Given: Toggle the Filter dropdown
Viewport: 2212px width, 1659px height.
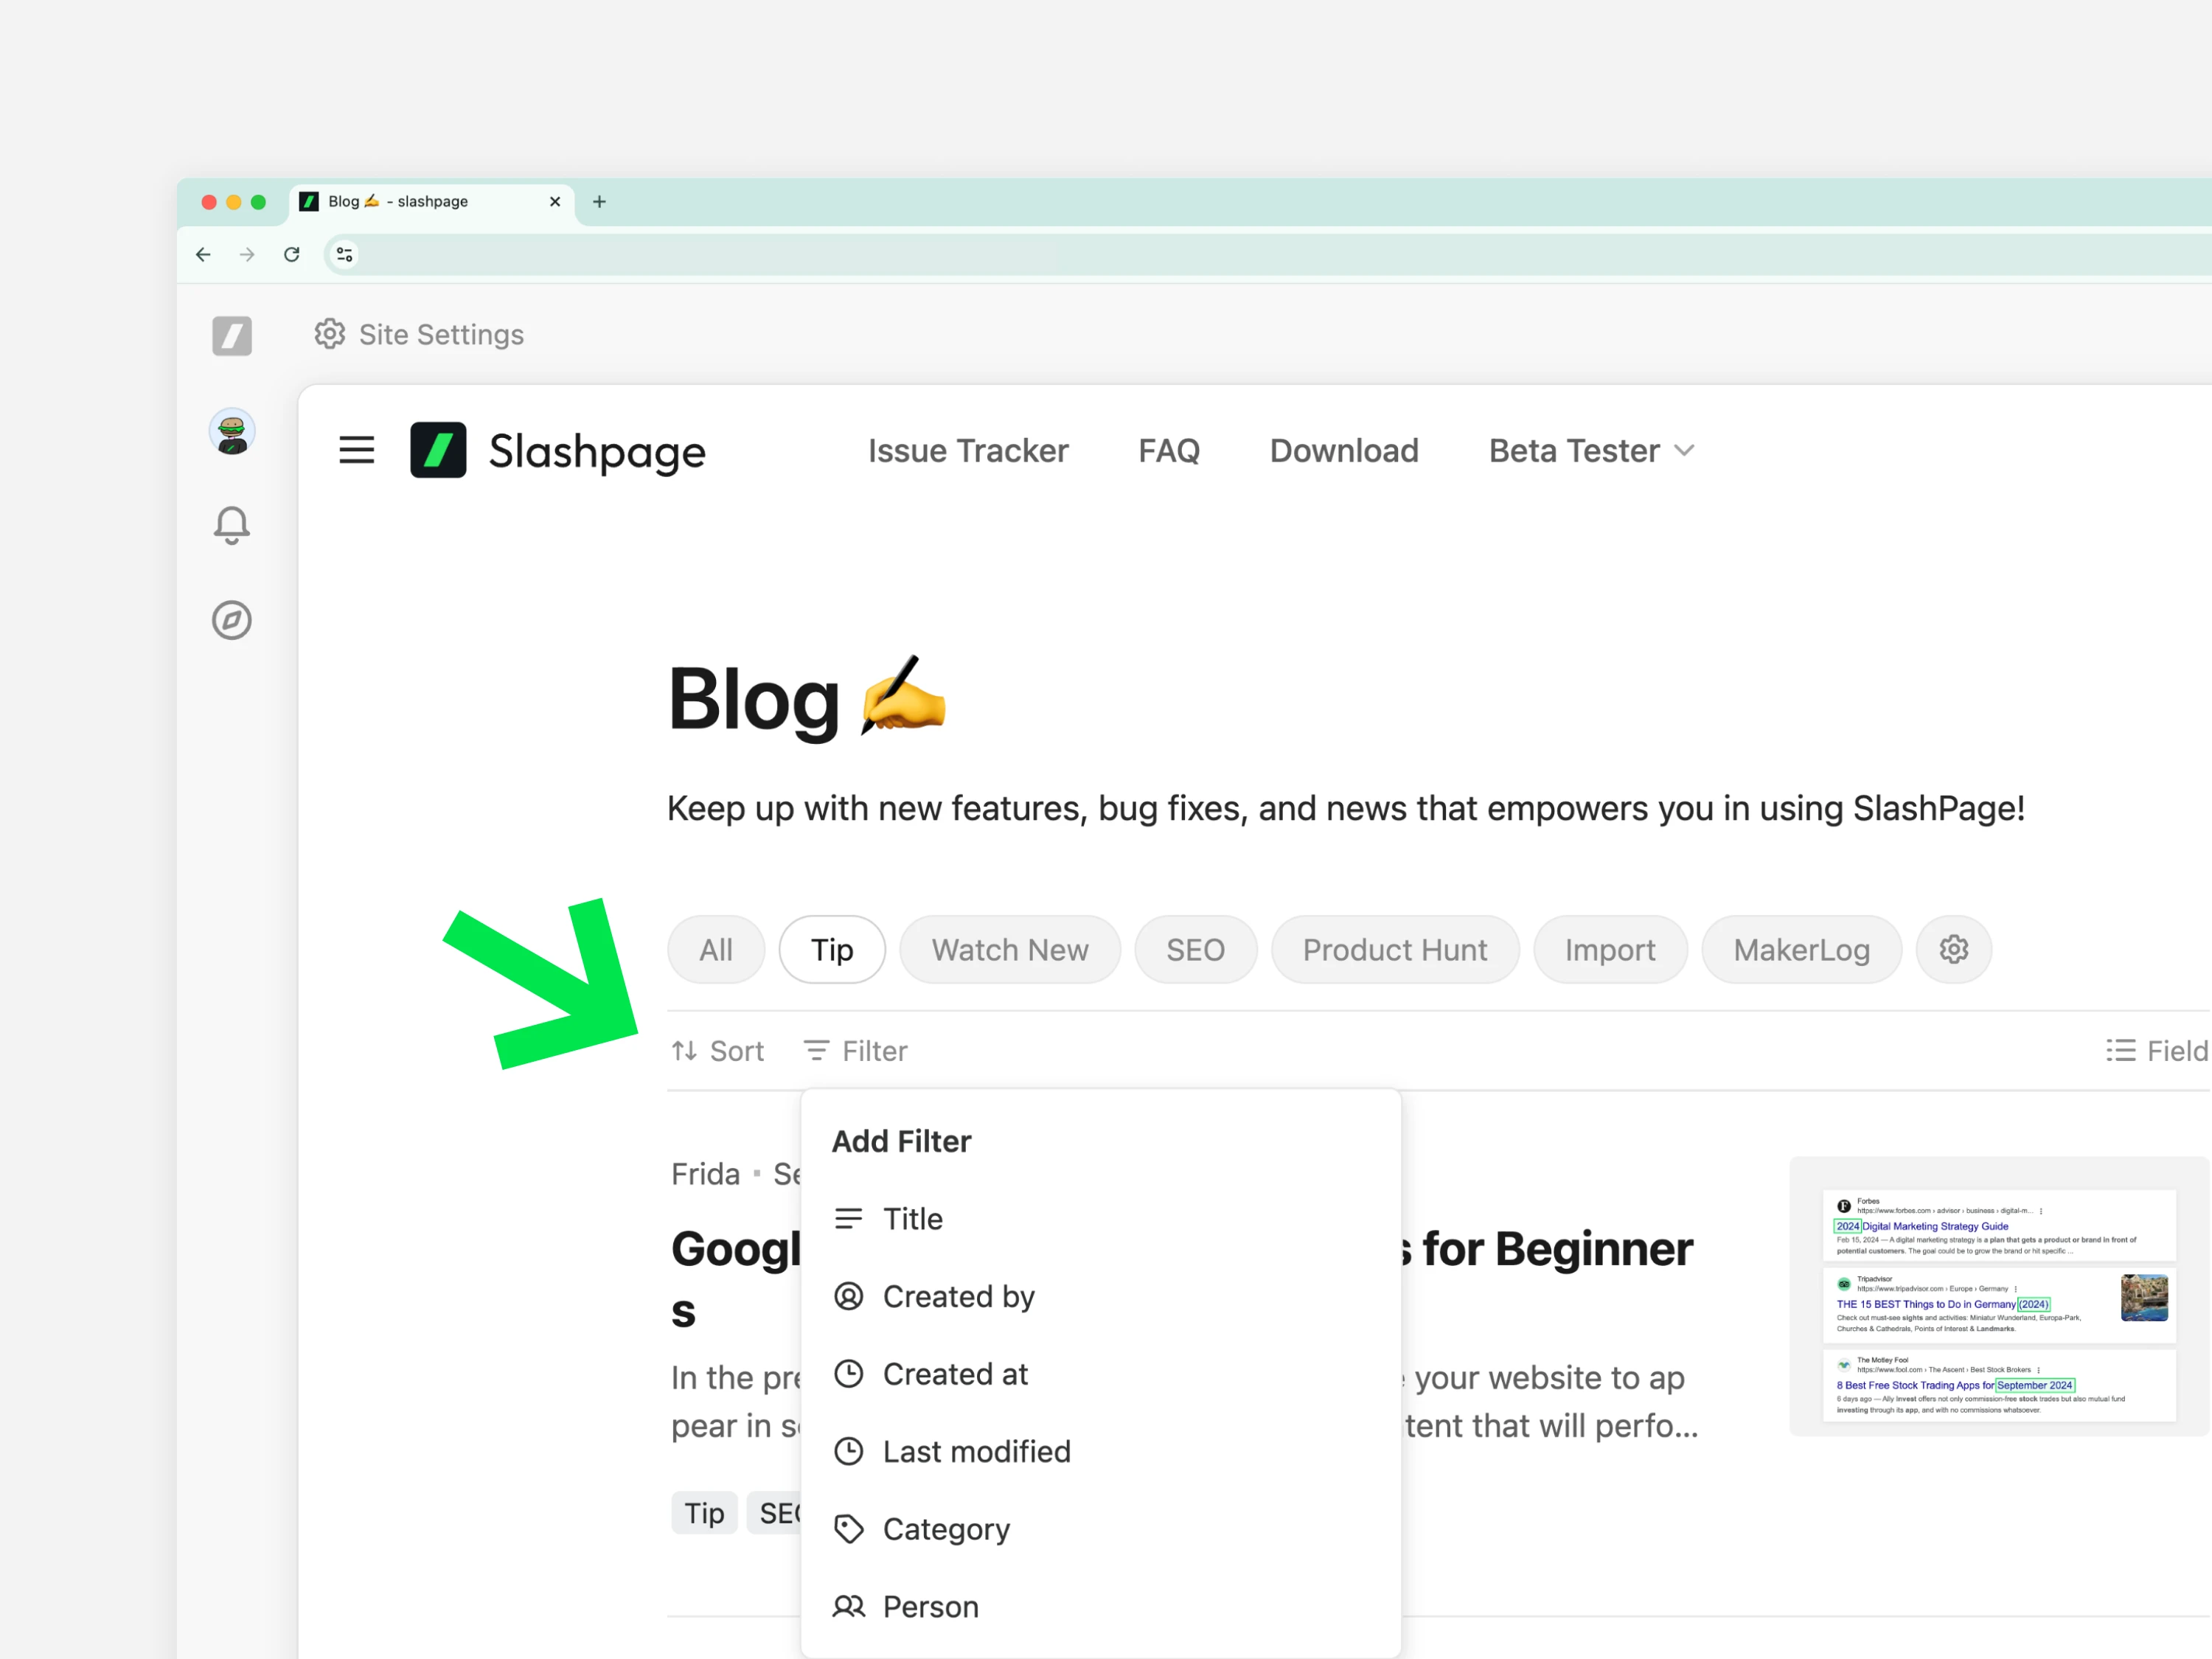Looking at the screenshot, I should tap(856, 1051).
